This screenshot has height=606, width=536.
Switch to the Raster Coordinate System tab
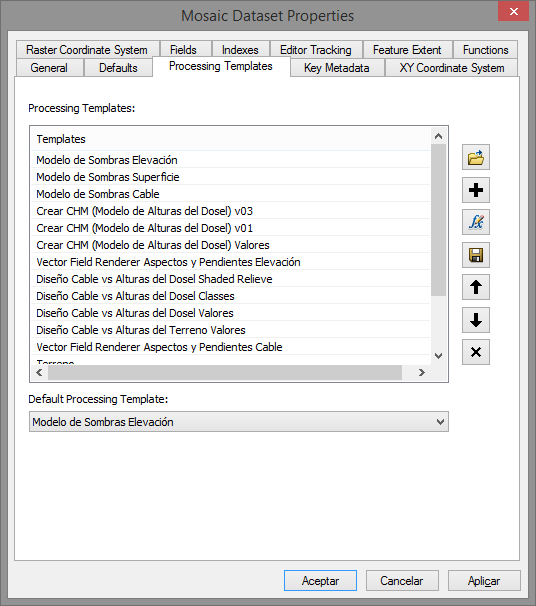click(87, 50)
